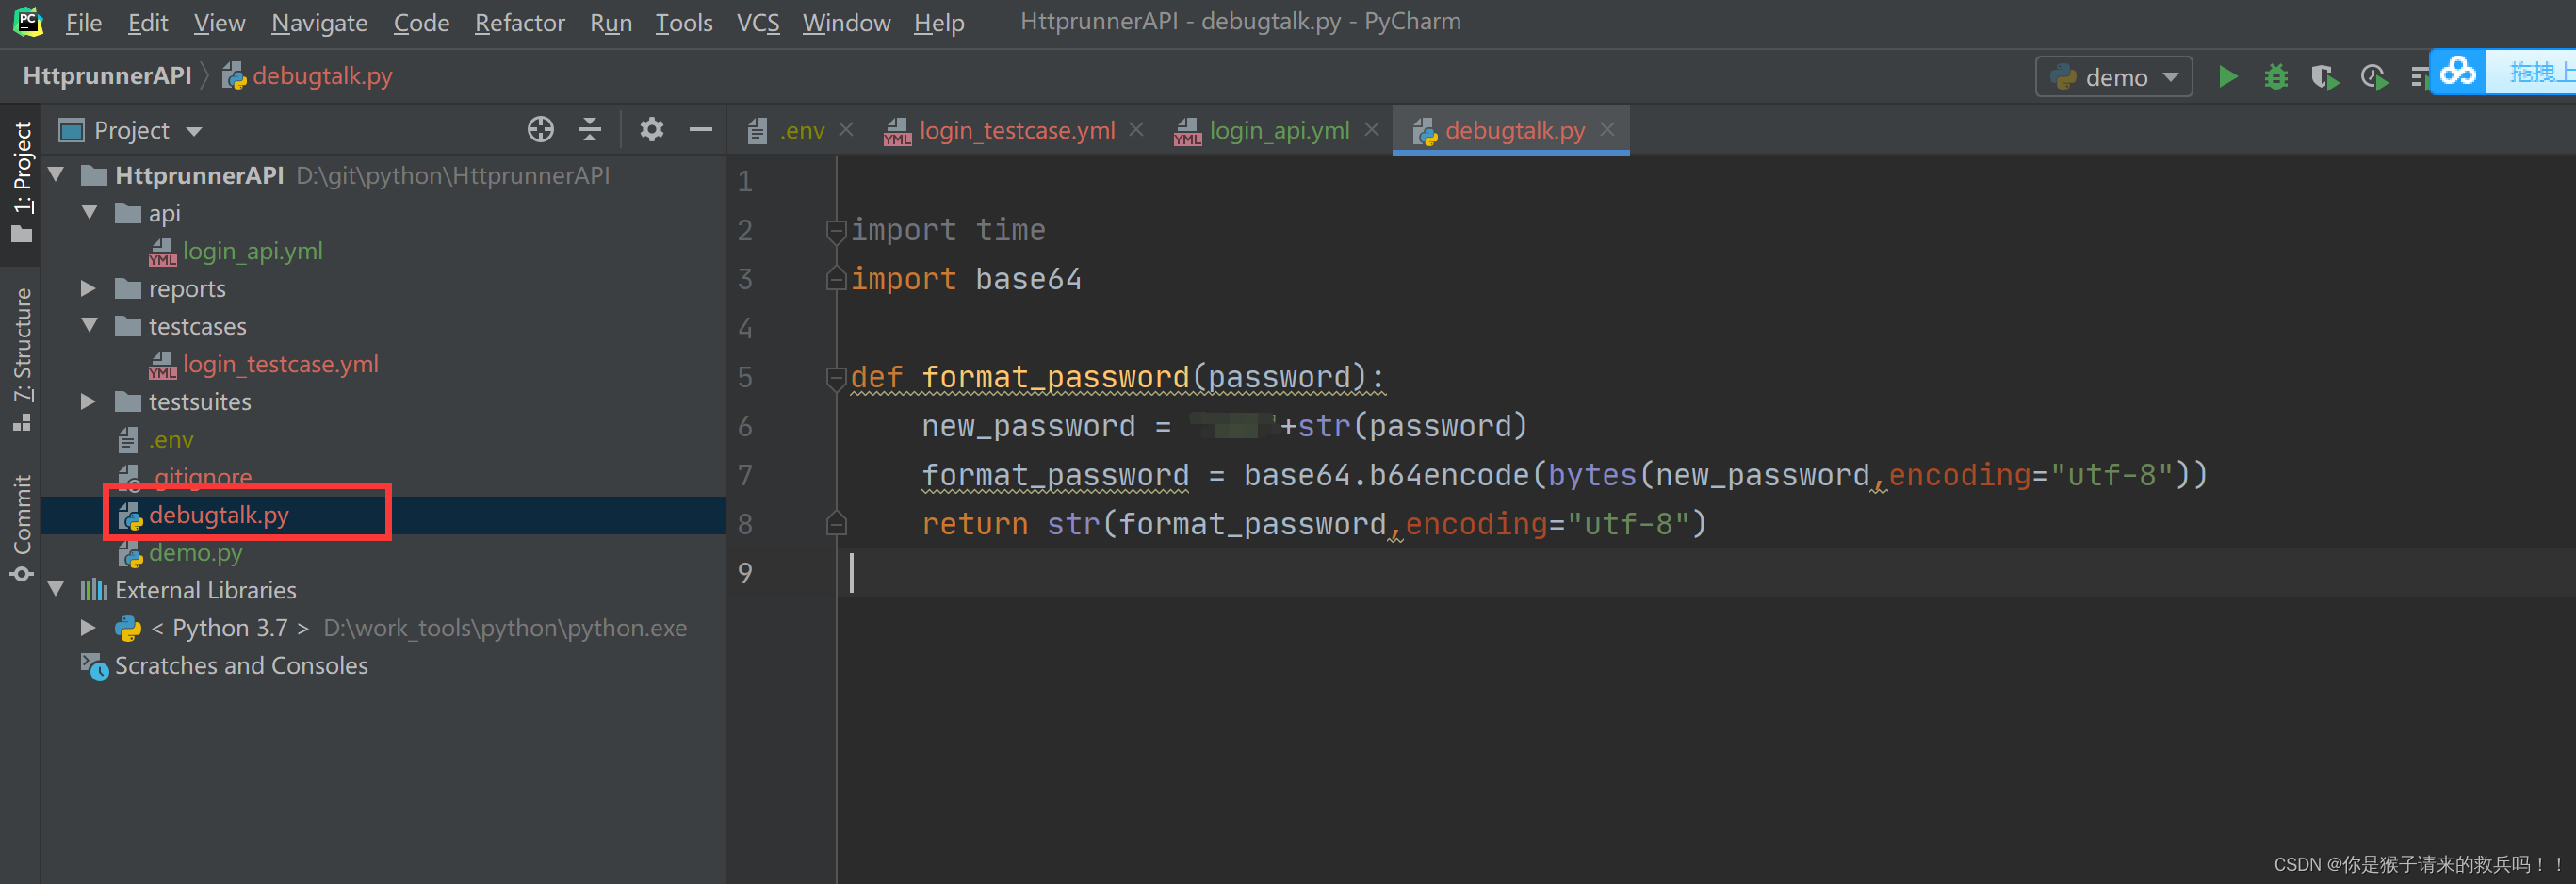Expand the reports folder
2576x884 pixels.
pos(88,288)
